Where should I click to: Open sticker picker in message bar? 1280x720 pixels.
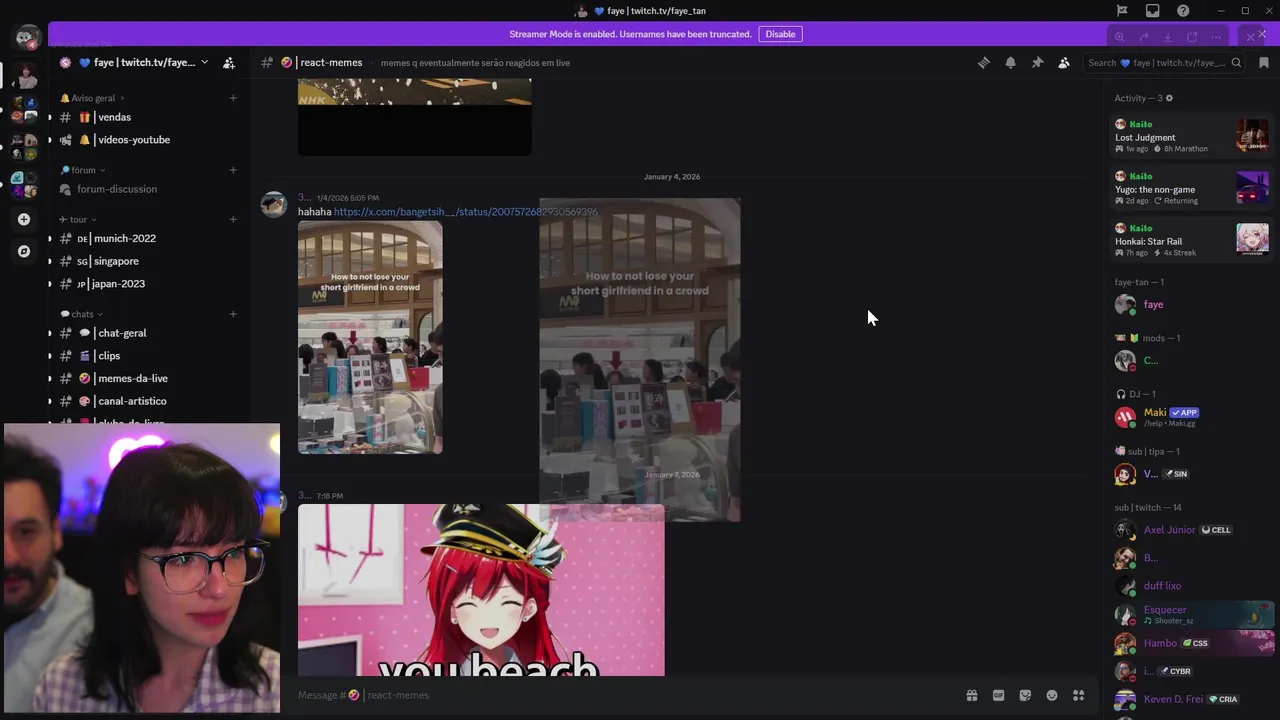click(1025, 695)
